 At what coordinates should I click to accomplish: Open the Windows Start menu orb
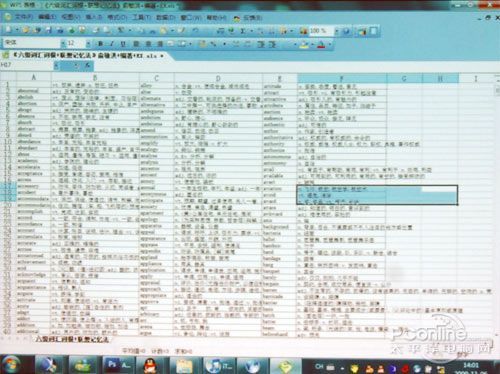[12, 364]
